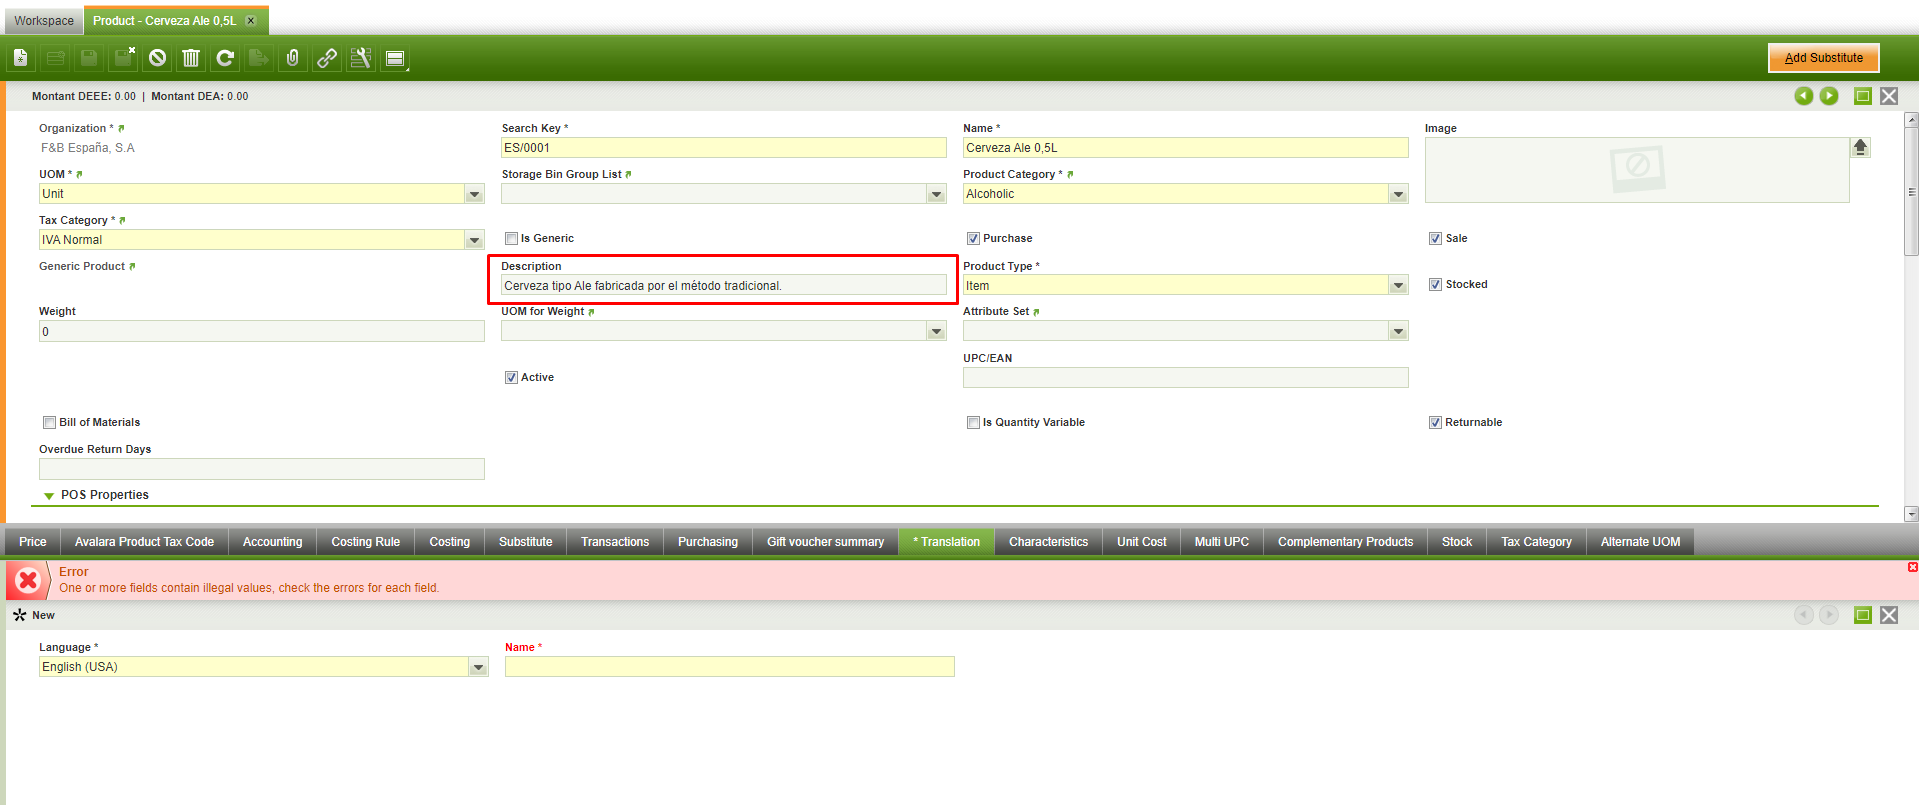Open the Costing Rule subtab
The image size is (1919, 805).
pyautogui.click(x=366, y=542)
